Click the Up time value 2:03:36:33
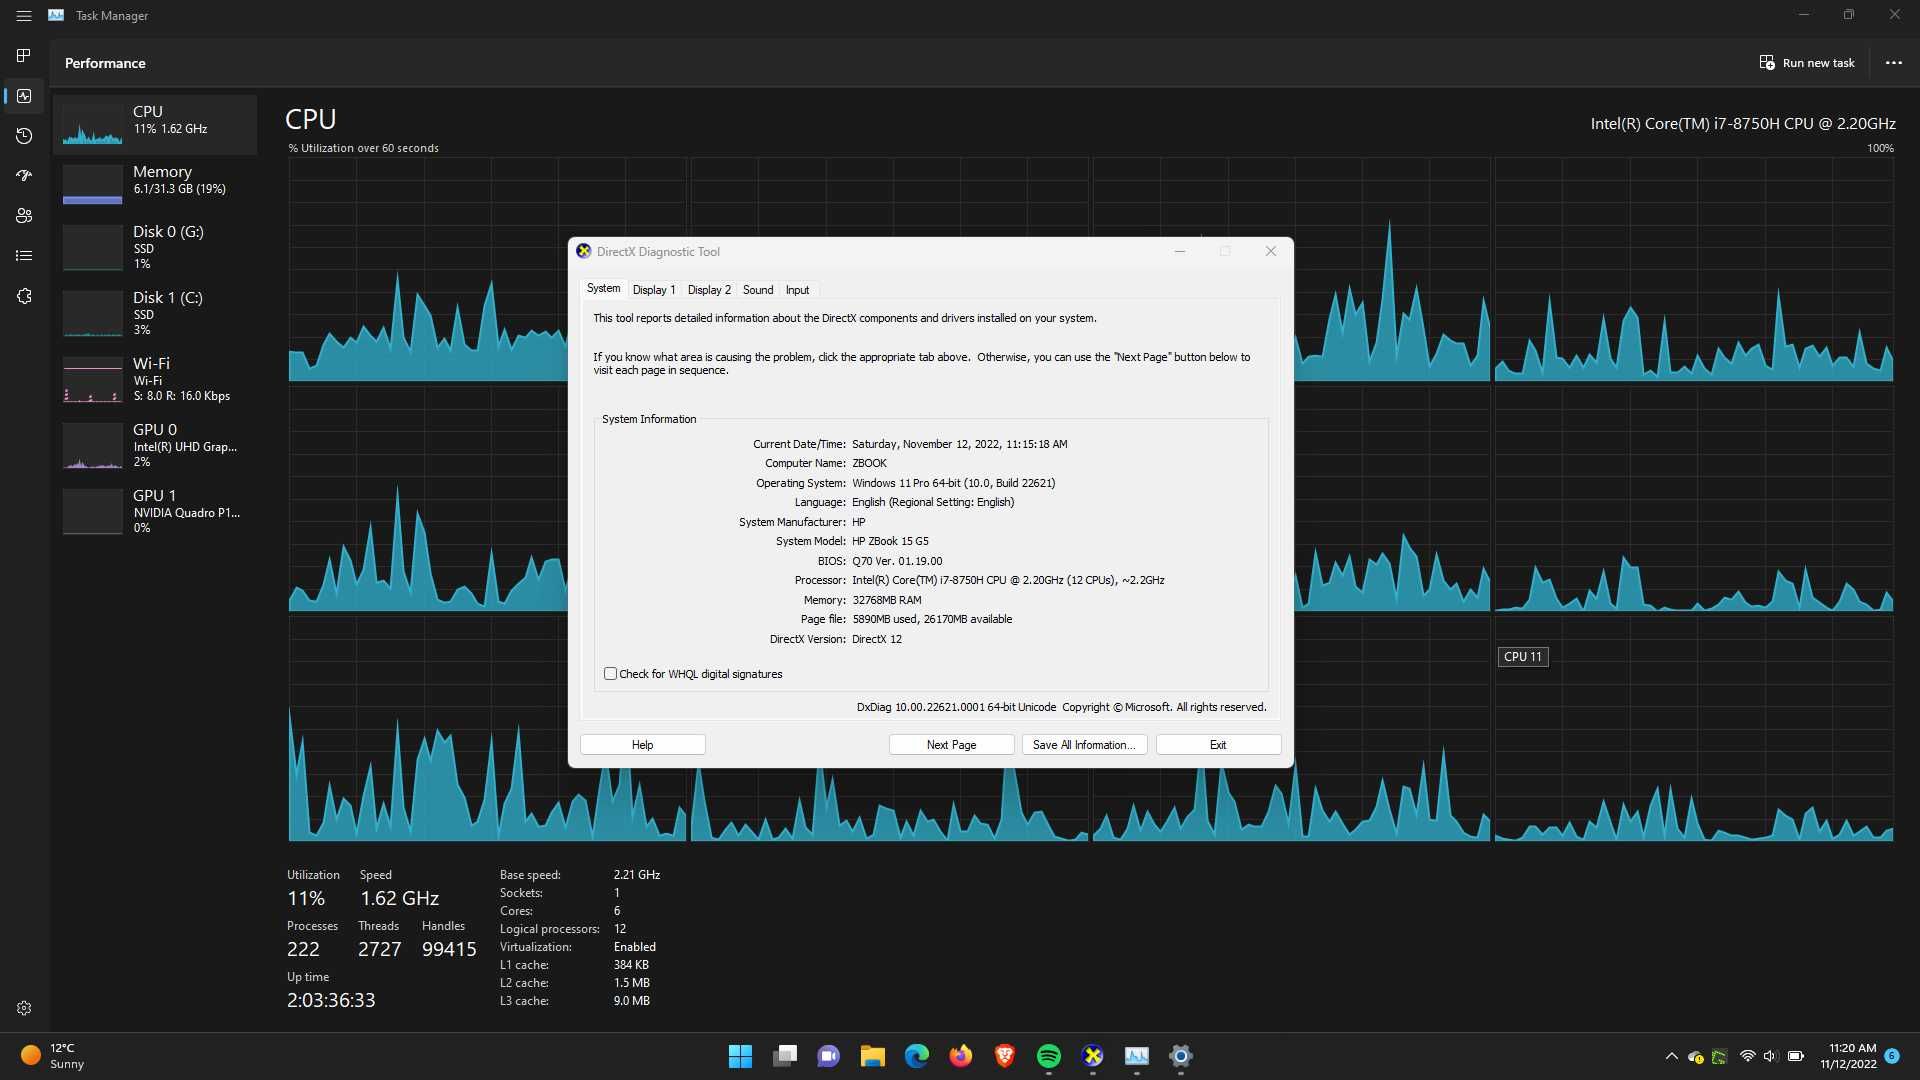1920x1080 pixels. pos(331,1000)
